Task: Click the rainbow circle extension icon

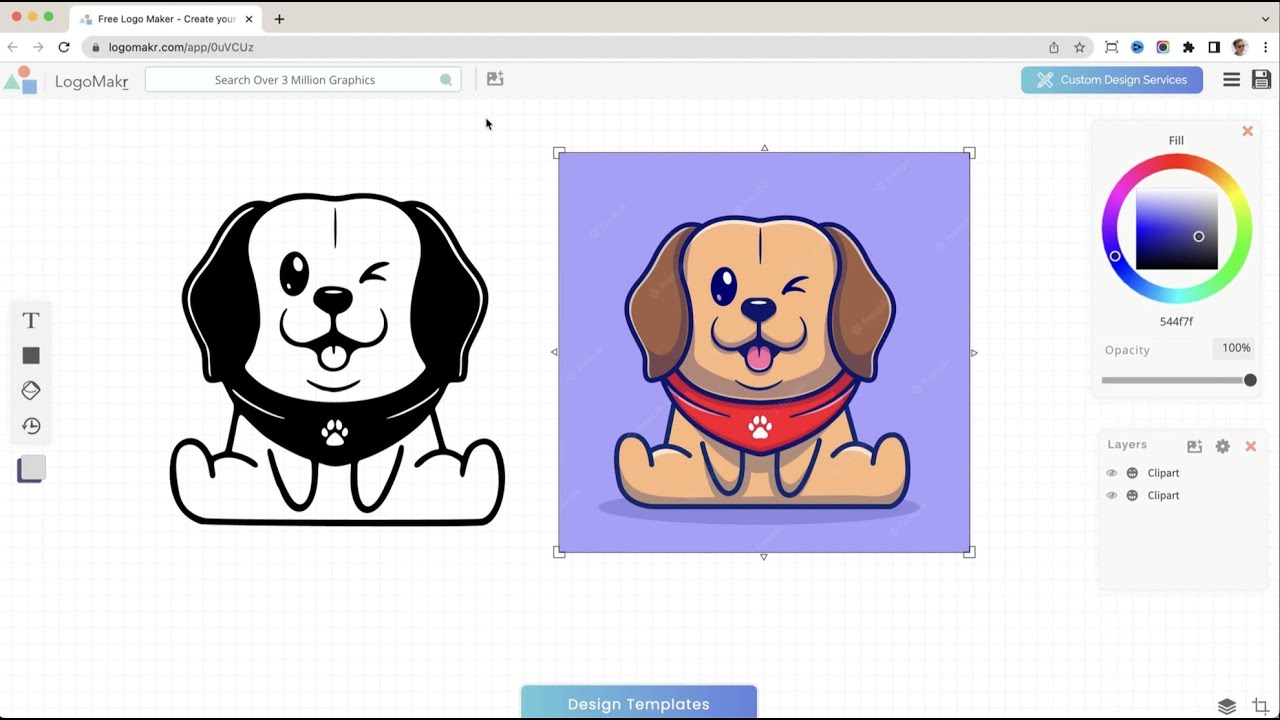Action: [x=1162, y=47]
